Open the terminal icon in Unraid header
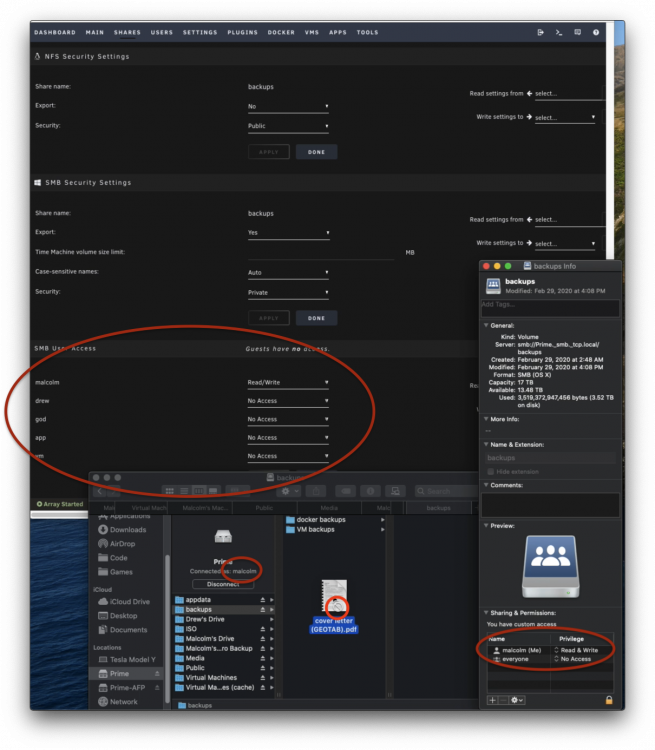The image size is (655, 750). pos(558,32)
